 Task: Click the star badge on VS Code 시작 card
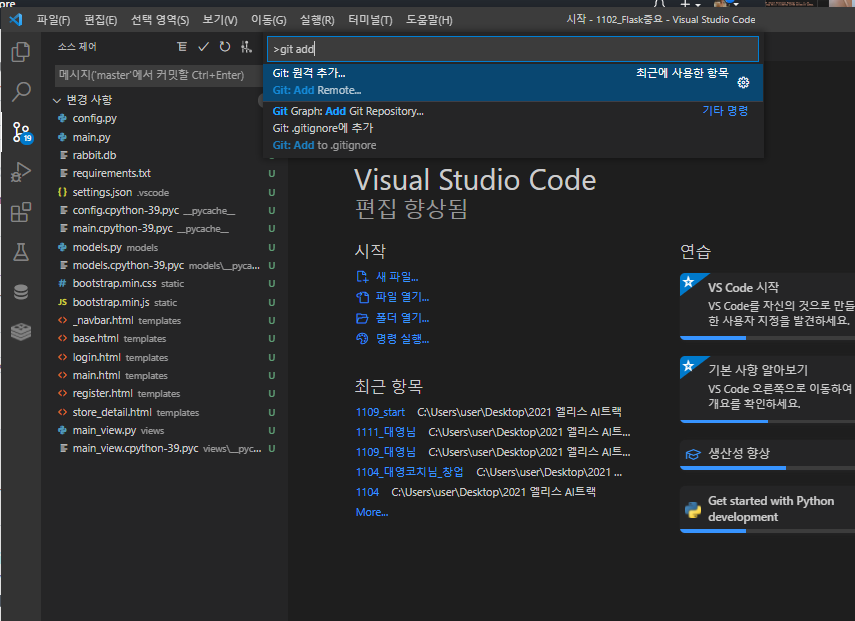click(688, 282)
